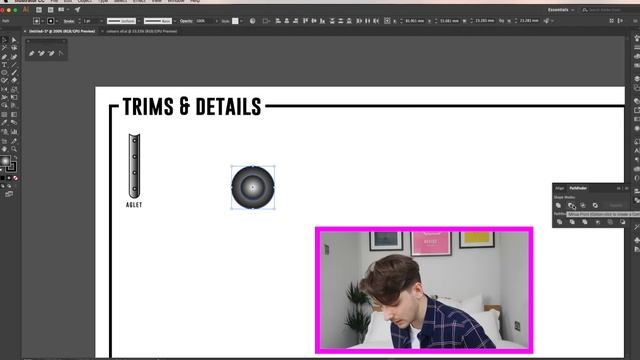Click Exclude shape mode in Pathfinder
Screen dimensions: 640x360
pyautogui.click(x=595, y=205)
